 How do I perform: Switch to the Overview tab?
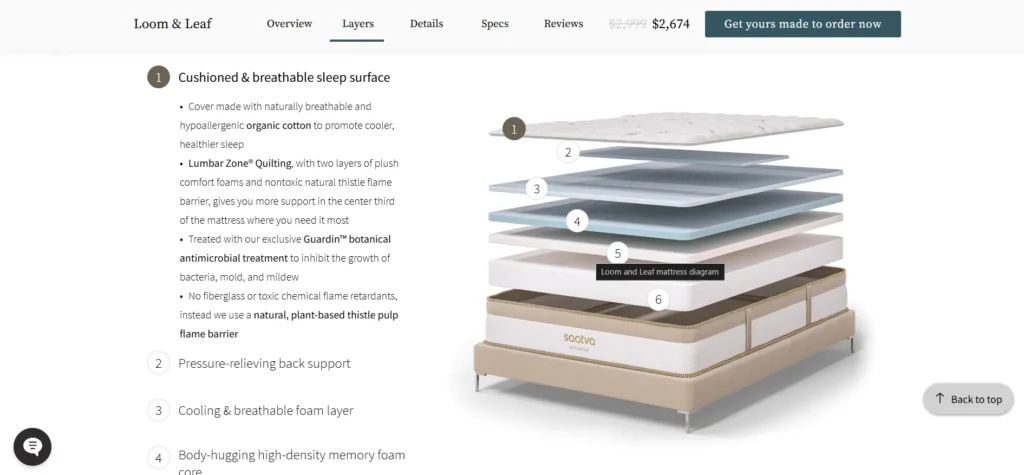[289, 24]
